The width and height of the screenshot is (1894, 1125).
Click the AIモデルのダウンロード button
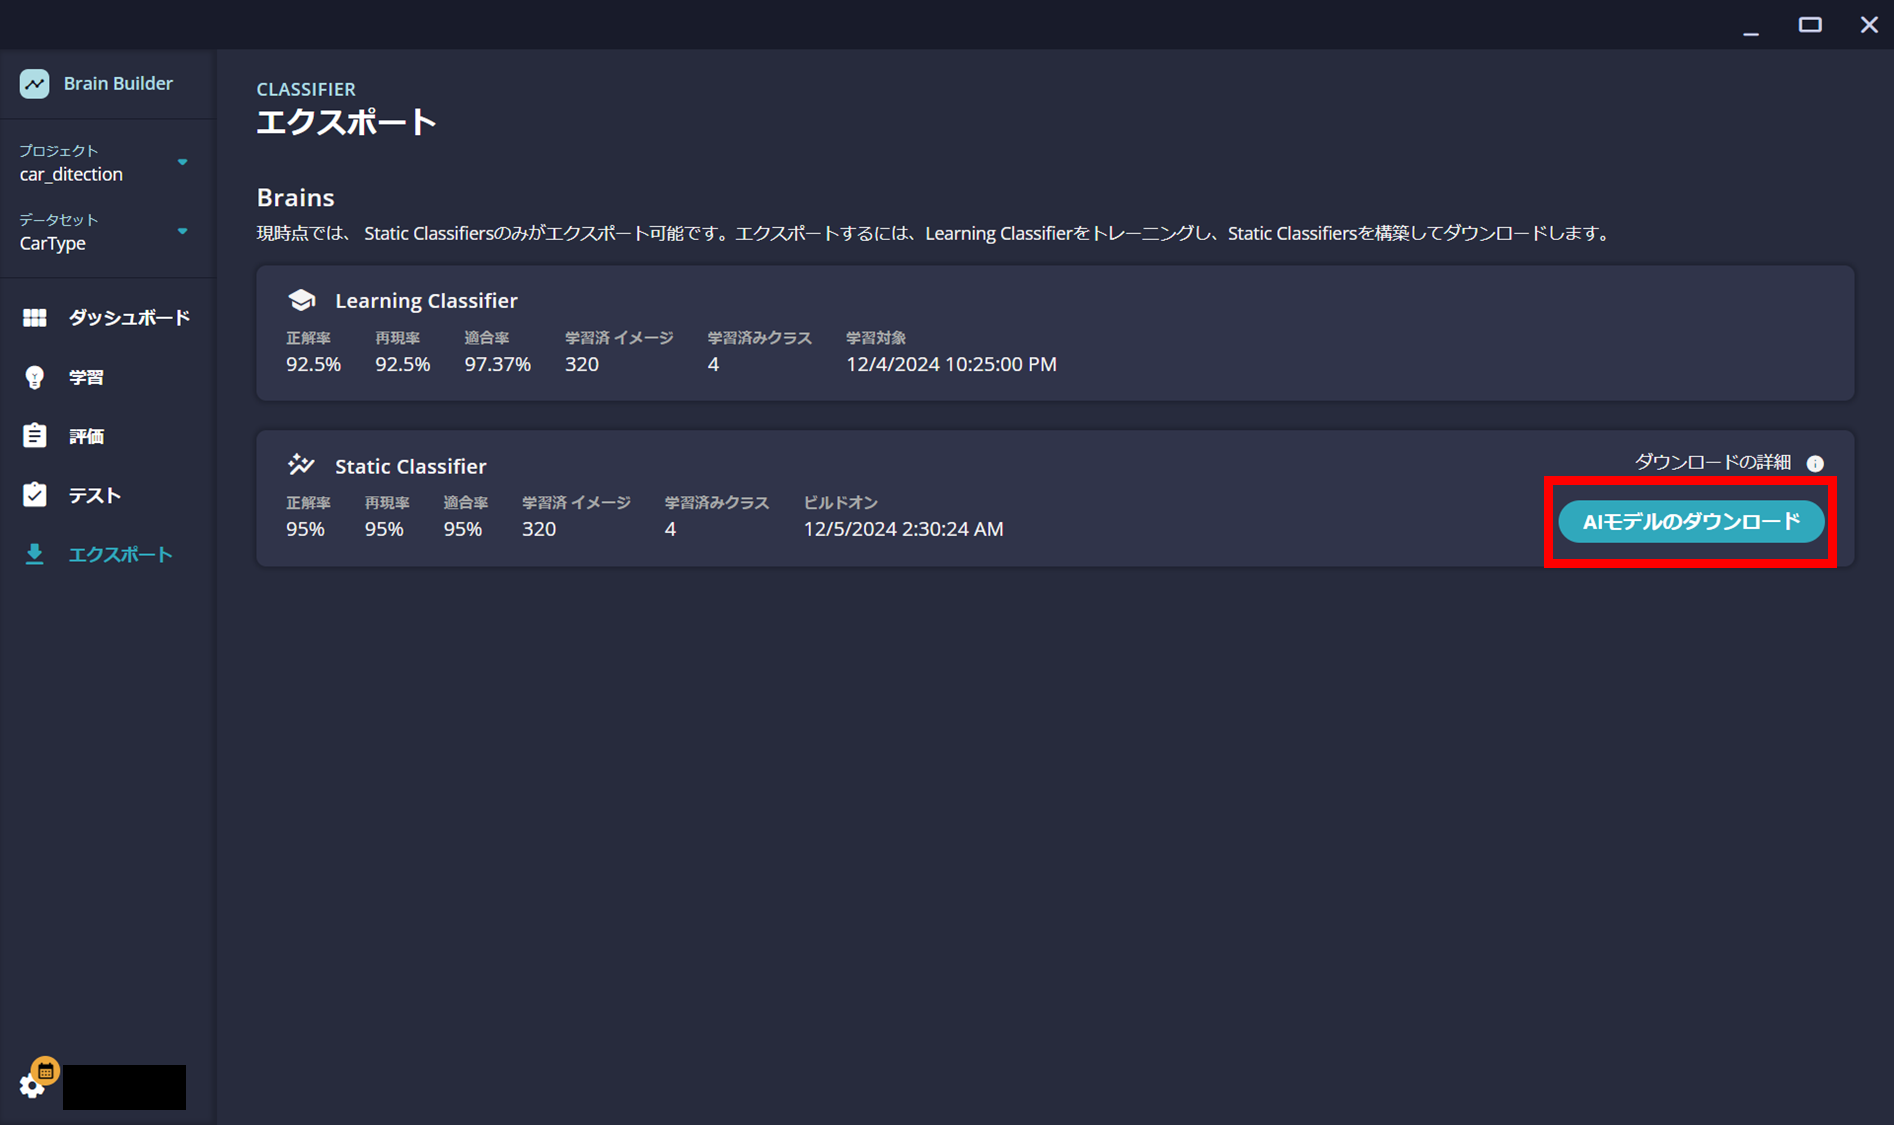pyautogui.click(x=1691, y=522)
